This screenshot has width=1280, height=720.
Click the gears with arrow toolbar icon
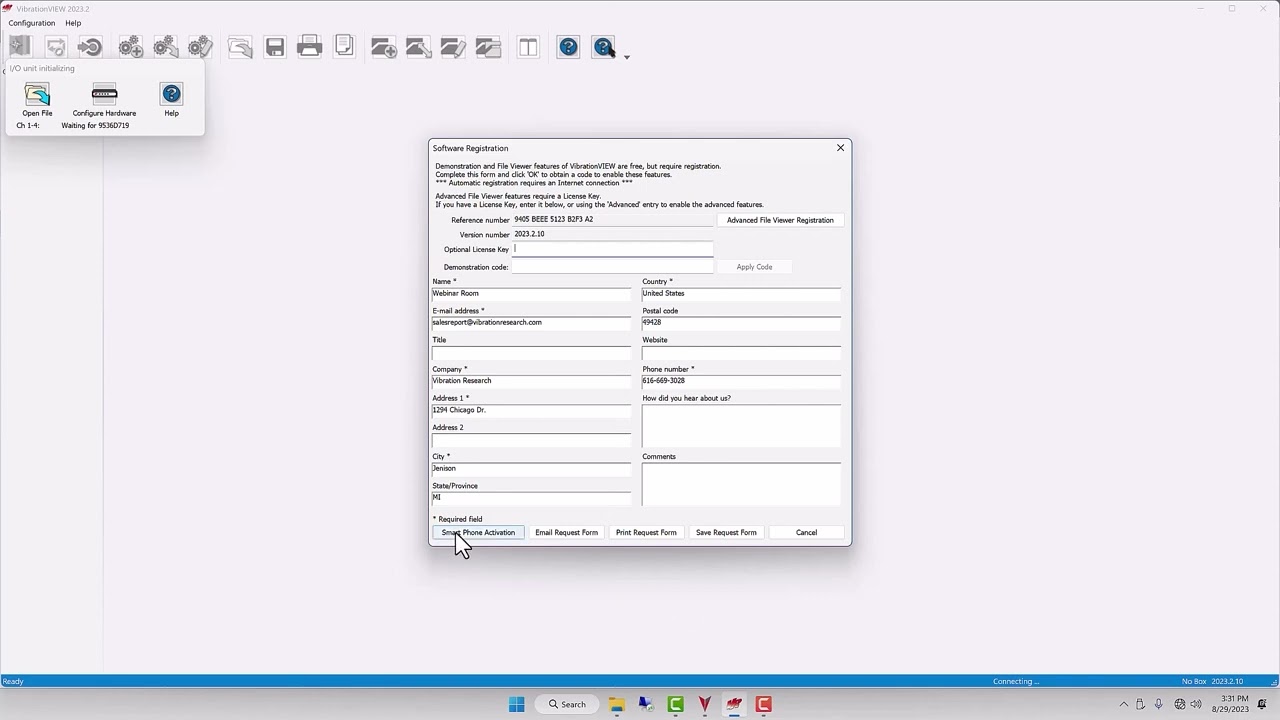165,47
